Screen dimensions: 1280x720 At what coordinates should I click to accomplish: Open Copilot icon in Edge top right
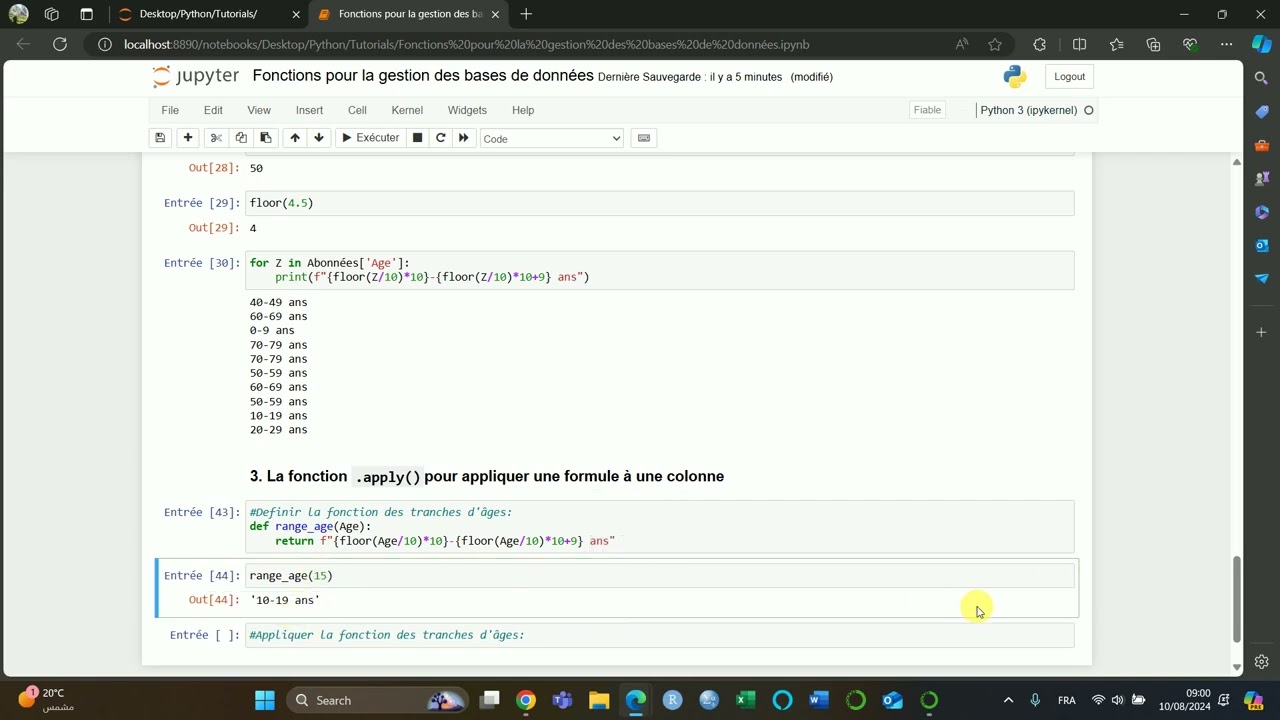[x=1262, y=44]
